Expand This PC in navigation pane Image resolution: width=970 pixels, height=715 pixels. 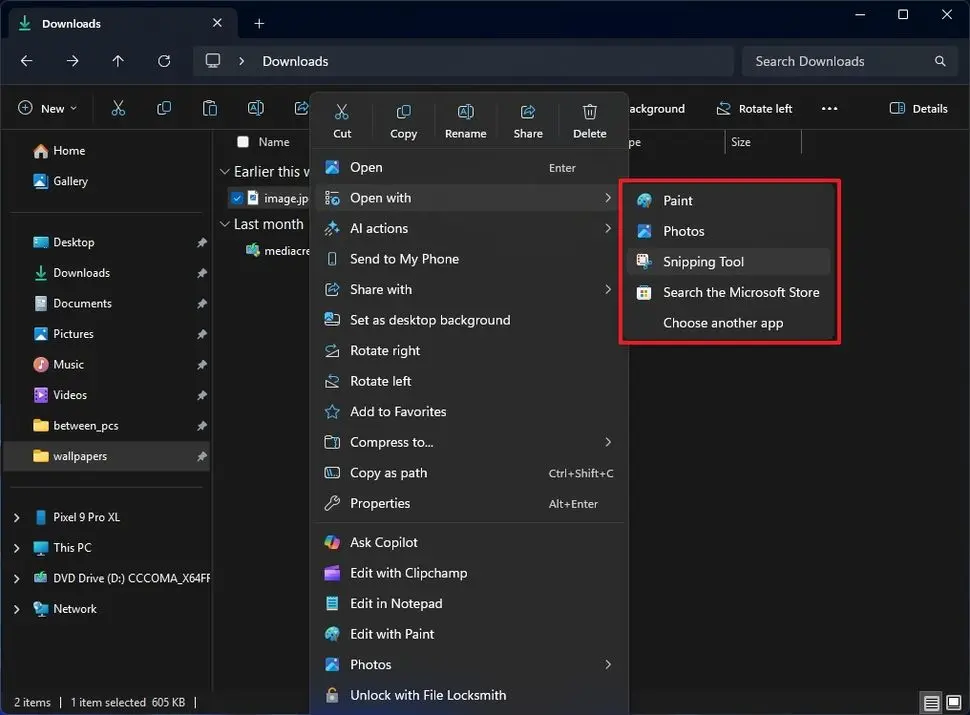pyautogui.click(x=16, y=548)
